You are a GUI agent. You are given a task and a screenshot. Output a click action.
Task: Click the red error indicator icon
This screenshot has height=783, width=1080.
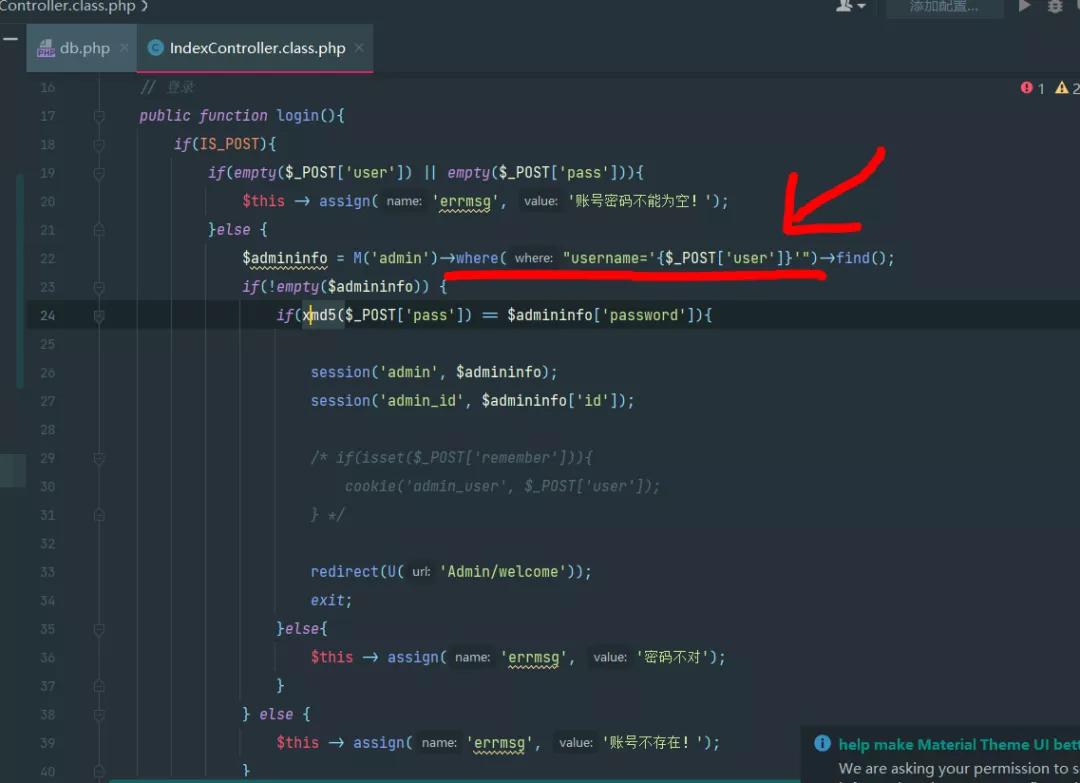pyautogui.click(x=1027, y=88)
